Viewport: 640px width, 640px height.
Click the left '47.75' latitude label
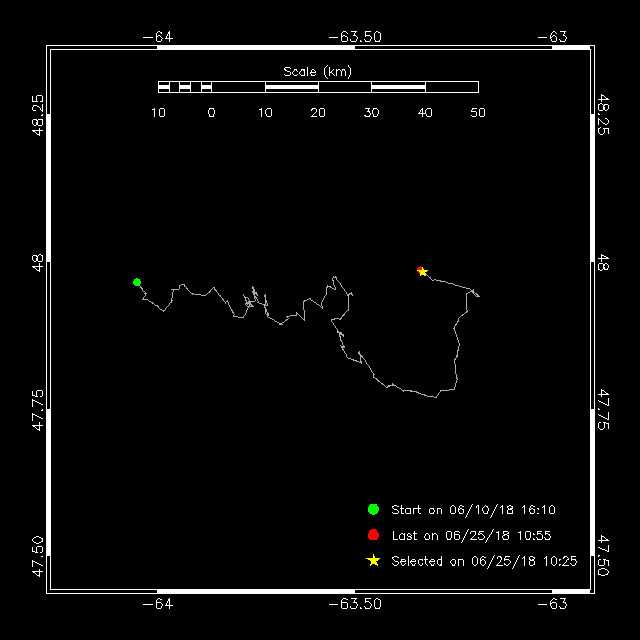38,410
